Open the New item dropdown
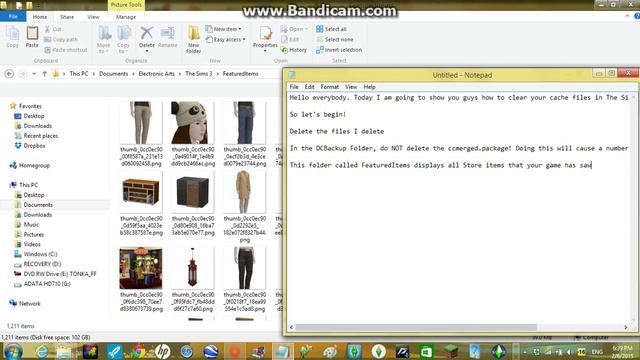This screenshot has height=360, width=640. pyautogui.click(x=224, y=29)
